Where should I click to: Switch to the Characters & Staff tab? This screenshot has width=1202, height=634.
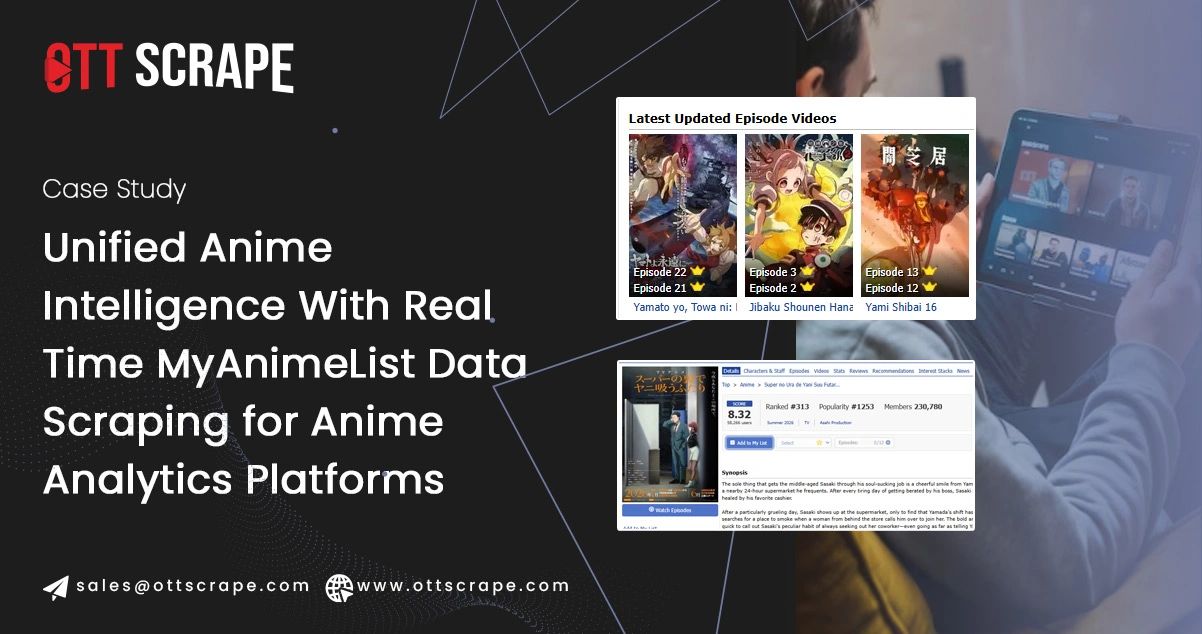click(x=764, y=371)
